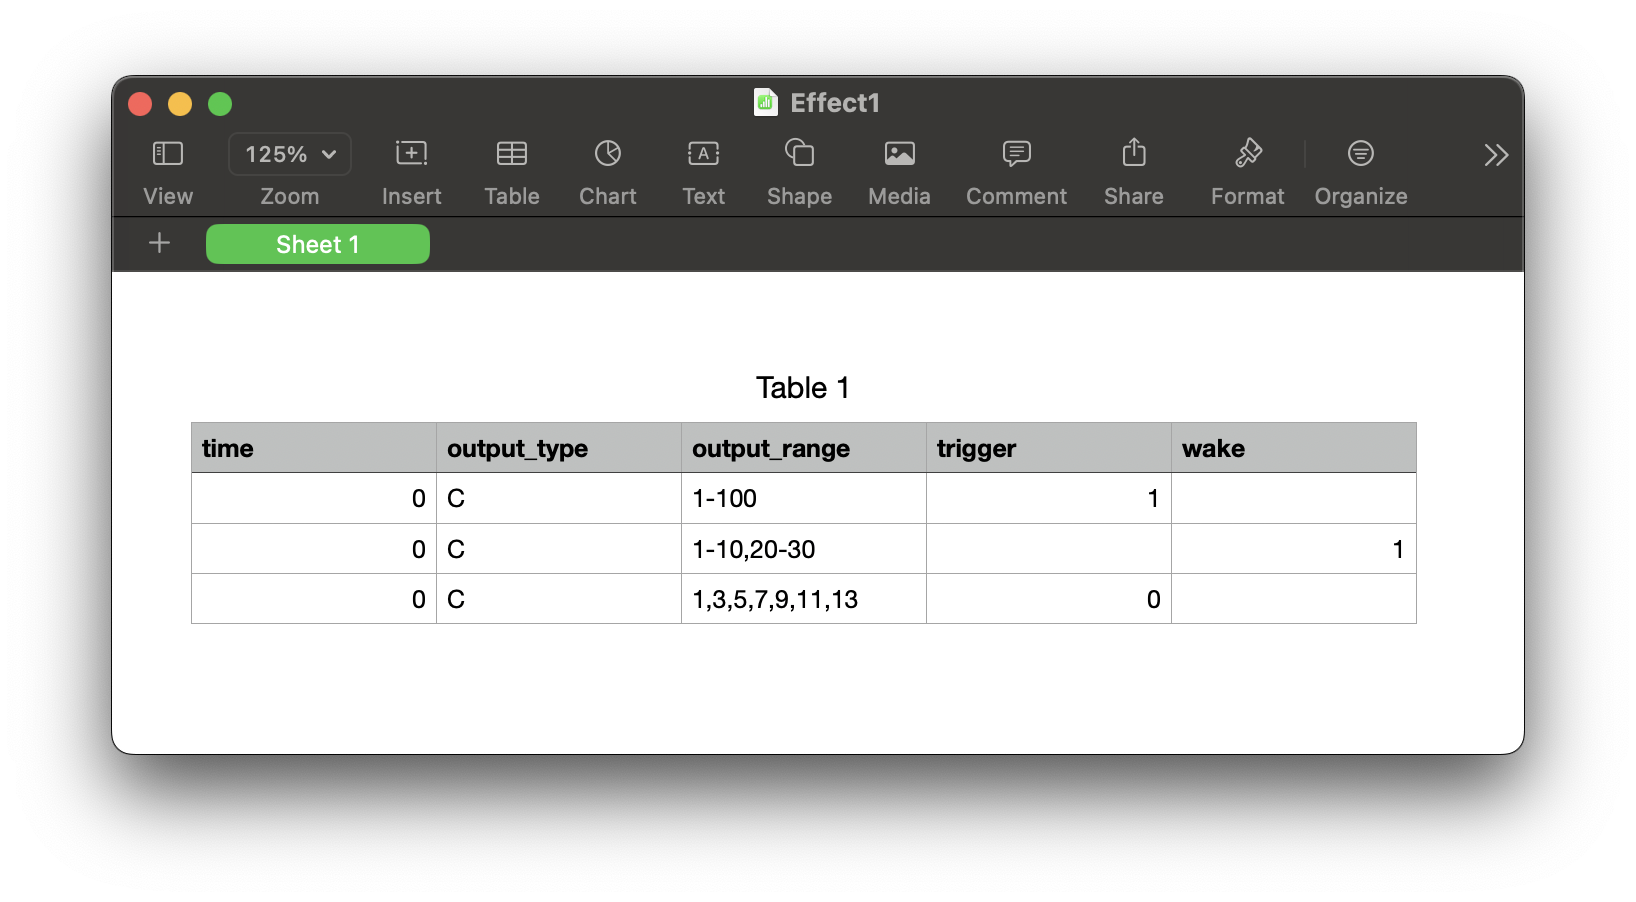This screenshot has width=1636, height=902.
Task: Open the Zoom level dropdown
Action: (289, 154)
